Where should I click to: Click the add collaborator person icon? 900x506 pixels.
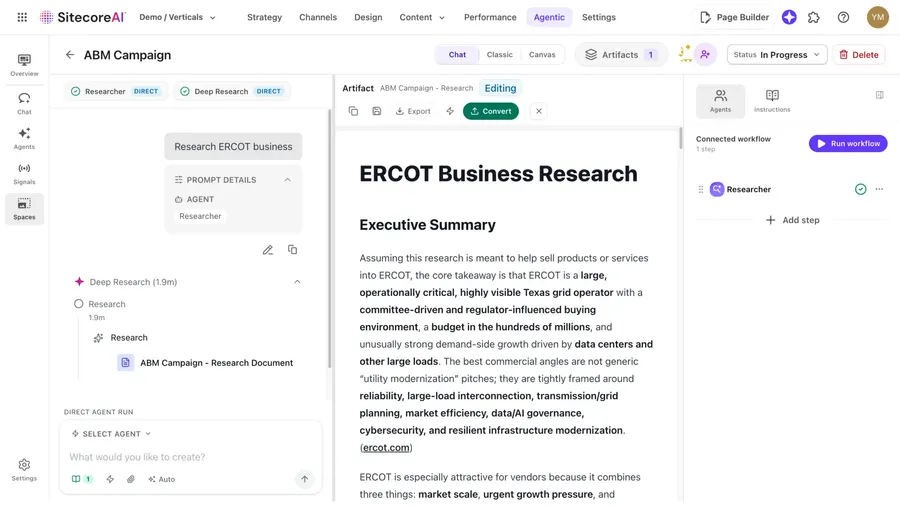click(x=705, y=55)
